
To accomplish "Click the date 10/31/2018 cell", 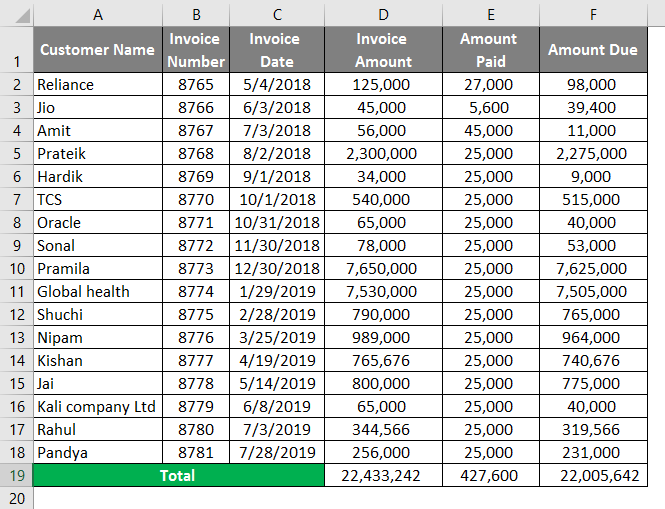I will 277,223.
